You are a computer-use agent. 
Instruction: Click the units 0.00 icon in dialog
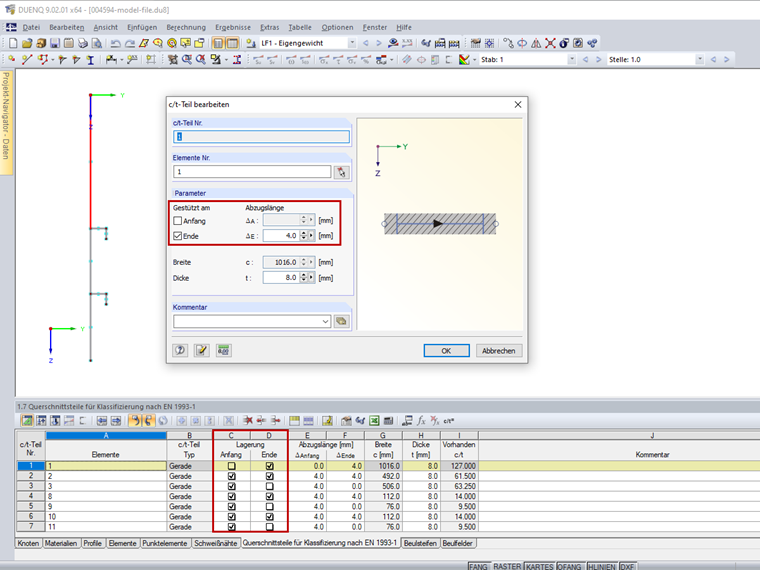point(223,350)
